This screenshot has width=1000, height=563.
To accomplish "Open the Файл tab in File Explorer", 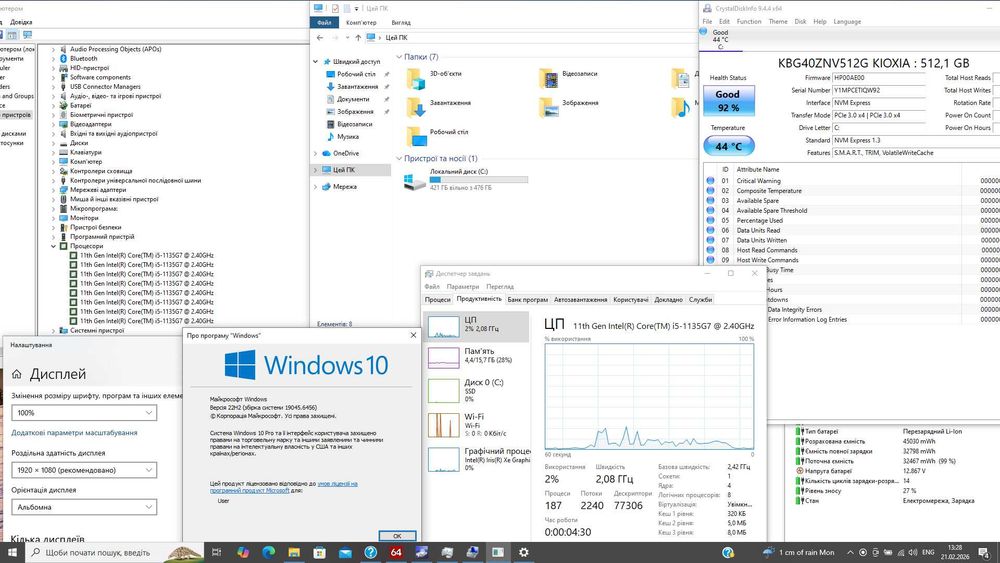I will pos(324,22).
